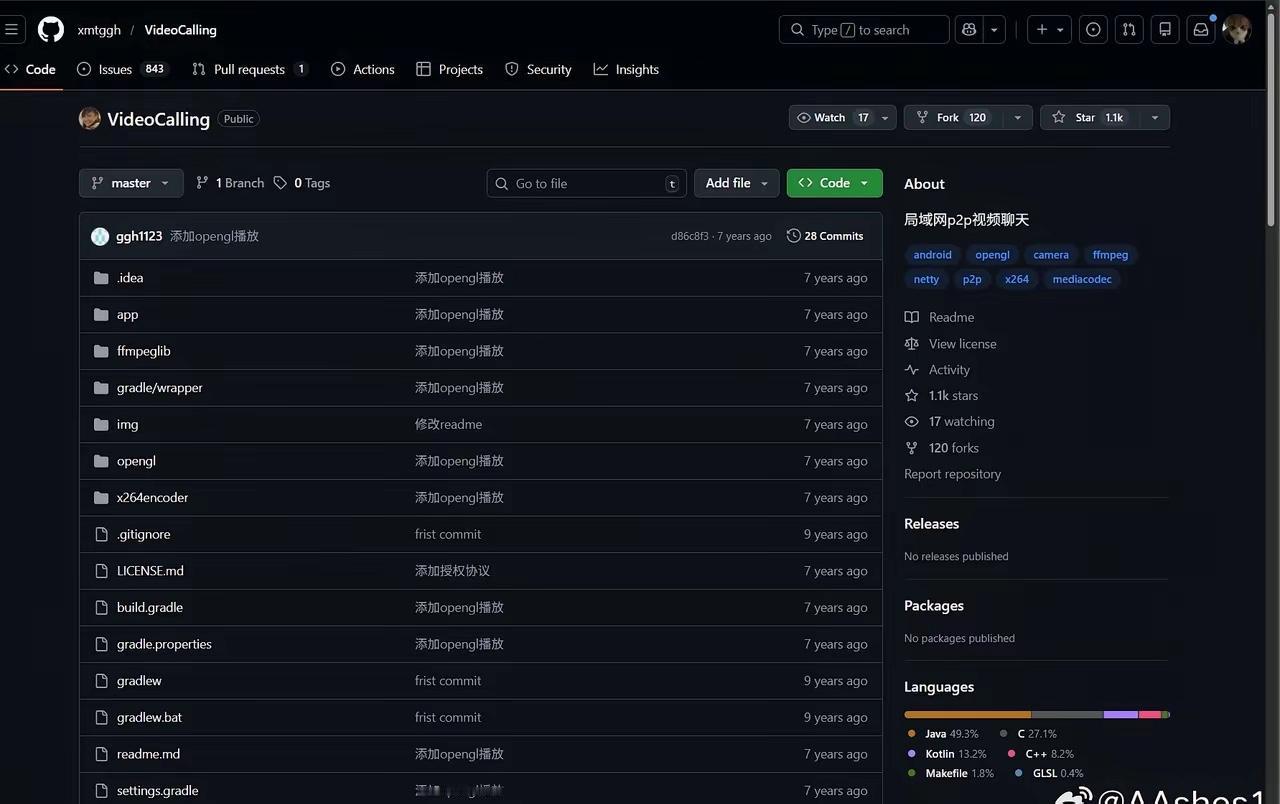The image size is (1280, 804).
Task: Open the xmtggh owner link in the breadcrumb
Action: (x=99, y=30)
